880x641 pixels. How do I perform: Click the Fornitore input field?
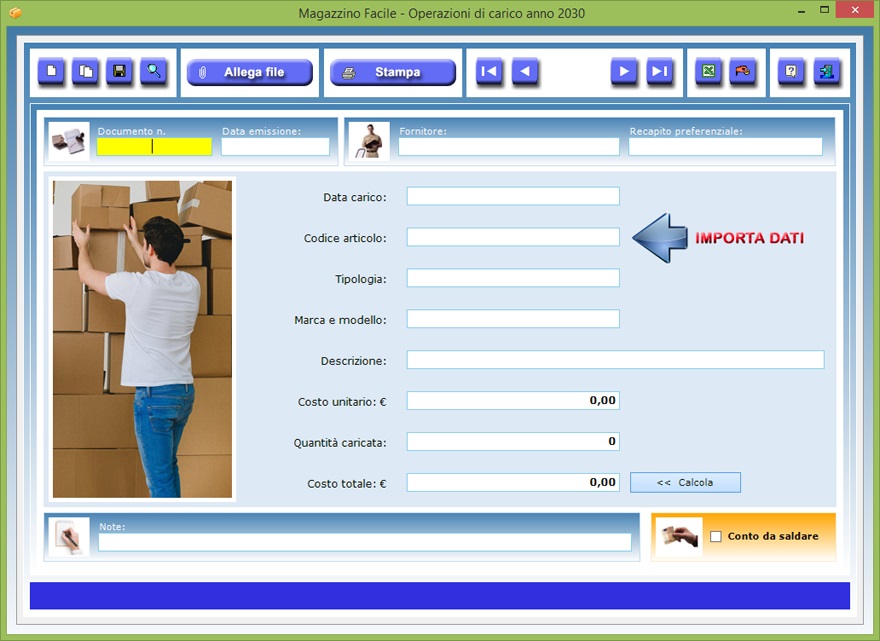coord(509,146)
